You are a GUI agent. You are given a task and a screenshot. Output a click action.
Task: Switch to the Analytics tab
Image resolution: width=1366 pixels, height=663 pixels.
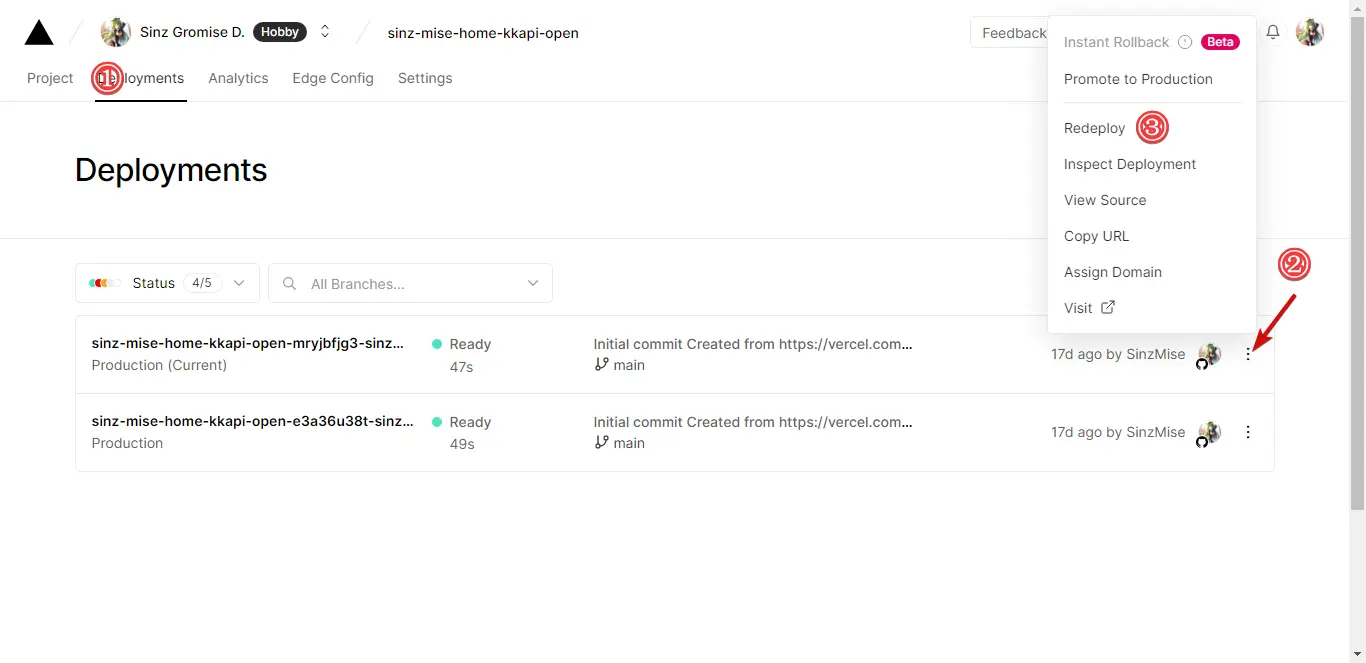coord(238,78)
